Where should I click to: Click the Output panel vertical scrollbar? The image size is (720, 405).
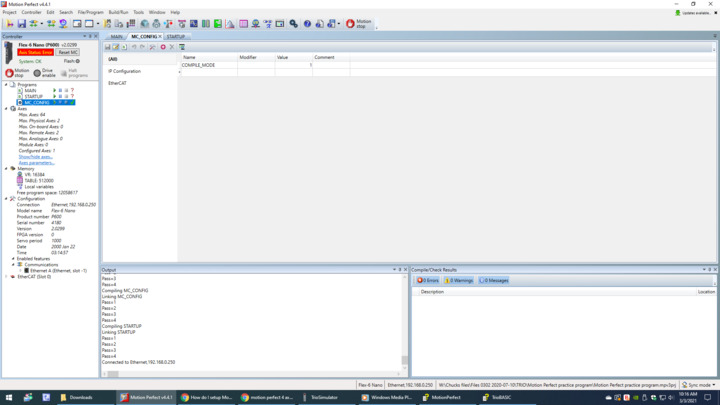(x=405, y=321)
